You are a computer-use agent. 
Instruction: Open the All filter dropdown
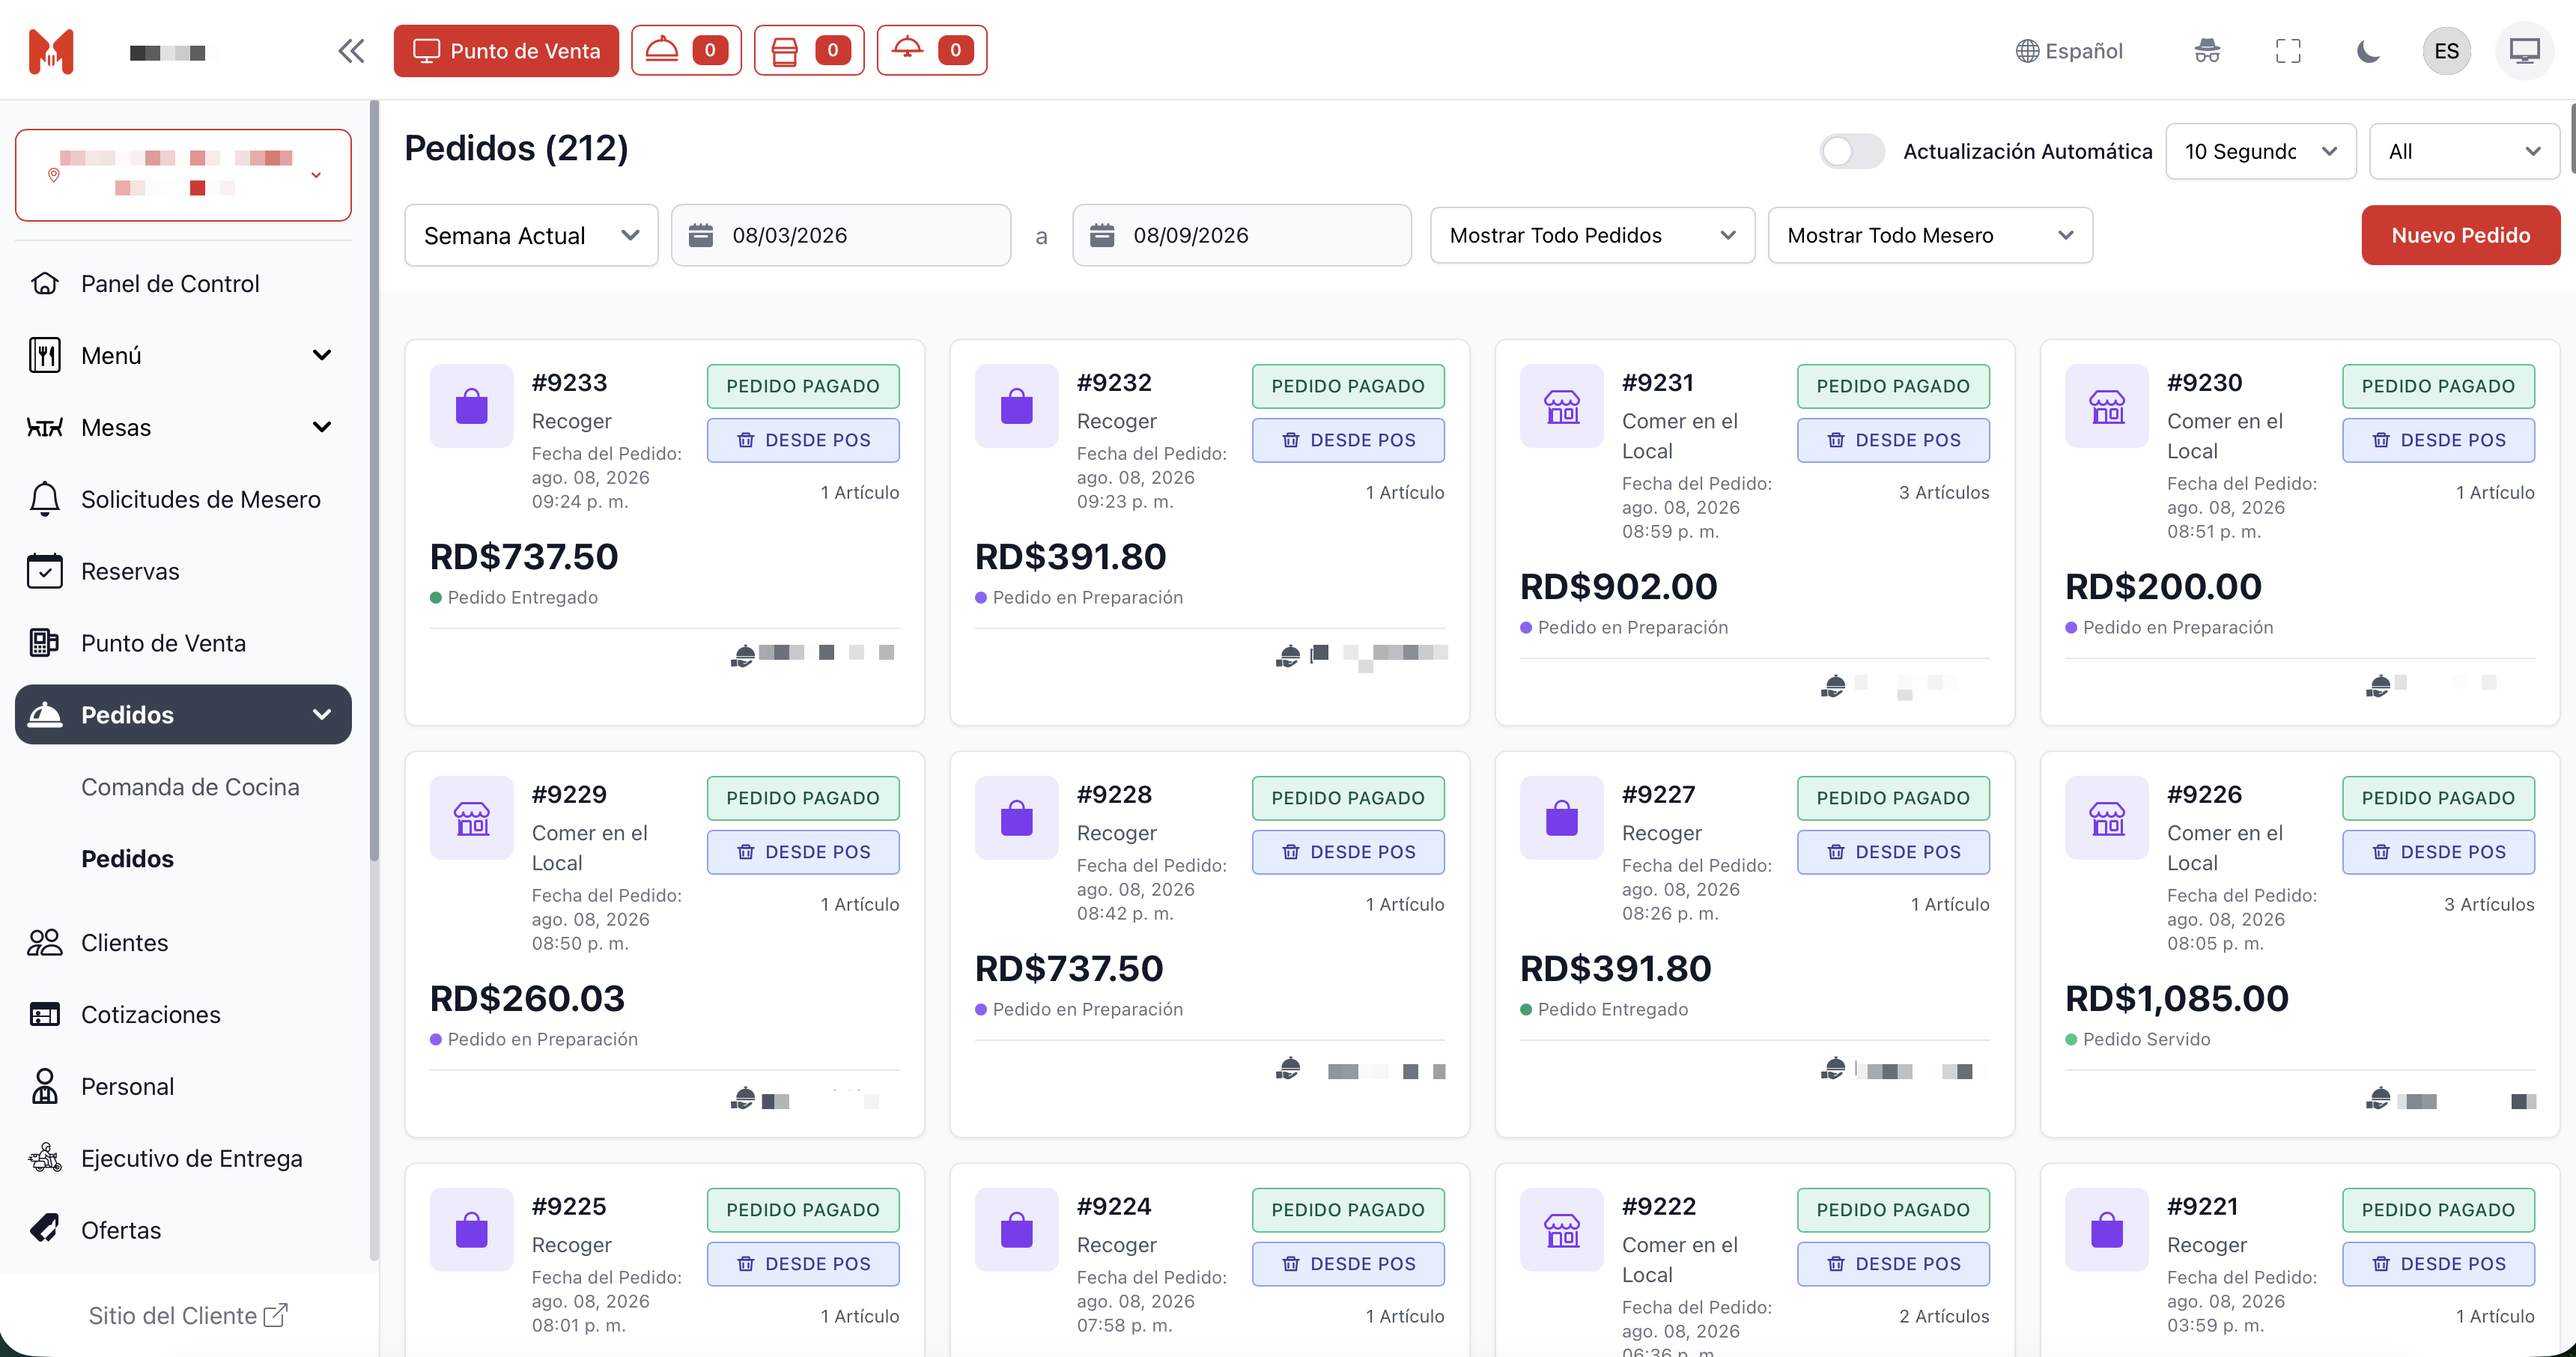tap(2464, 151)
